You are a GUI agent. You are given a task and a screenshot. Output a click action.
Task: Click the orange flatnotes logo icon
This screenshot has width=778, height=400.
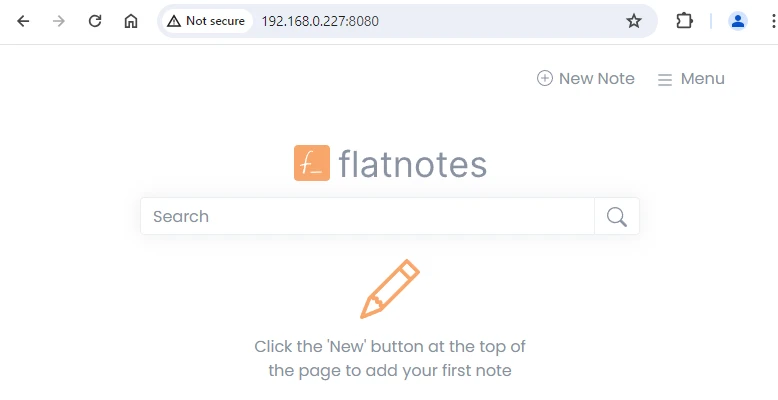coord(312,163)
